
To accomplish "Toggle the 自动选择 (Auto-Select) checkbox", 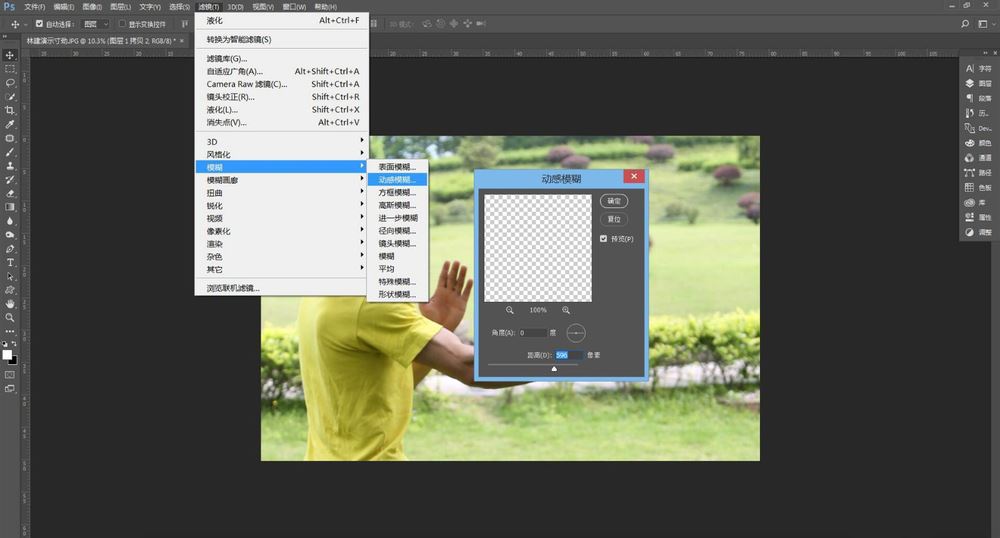I will tap(39, 23).
